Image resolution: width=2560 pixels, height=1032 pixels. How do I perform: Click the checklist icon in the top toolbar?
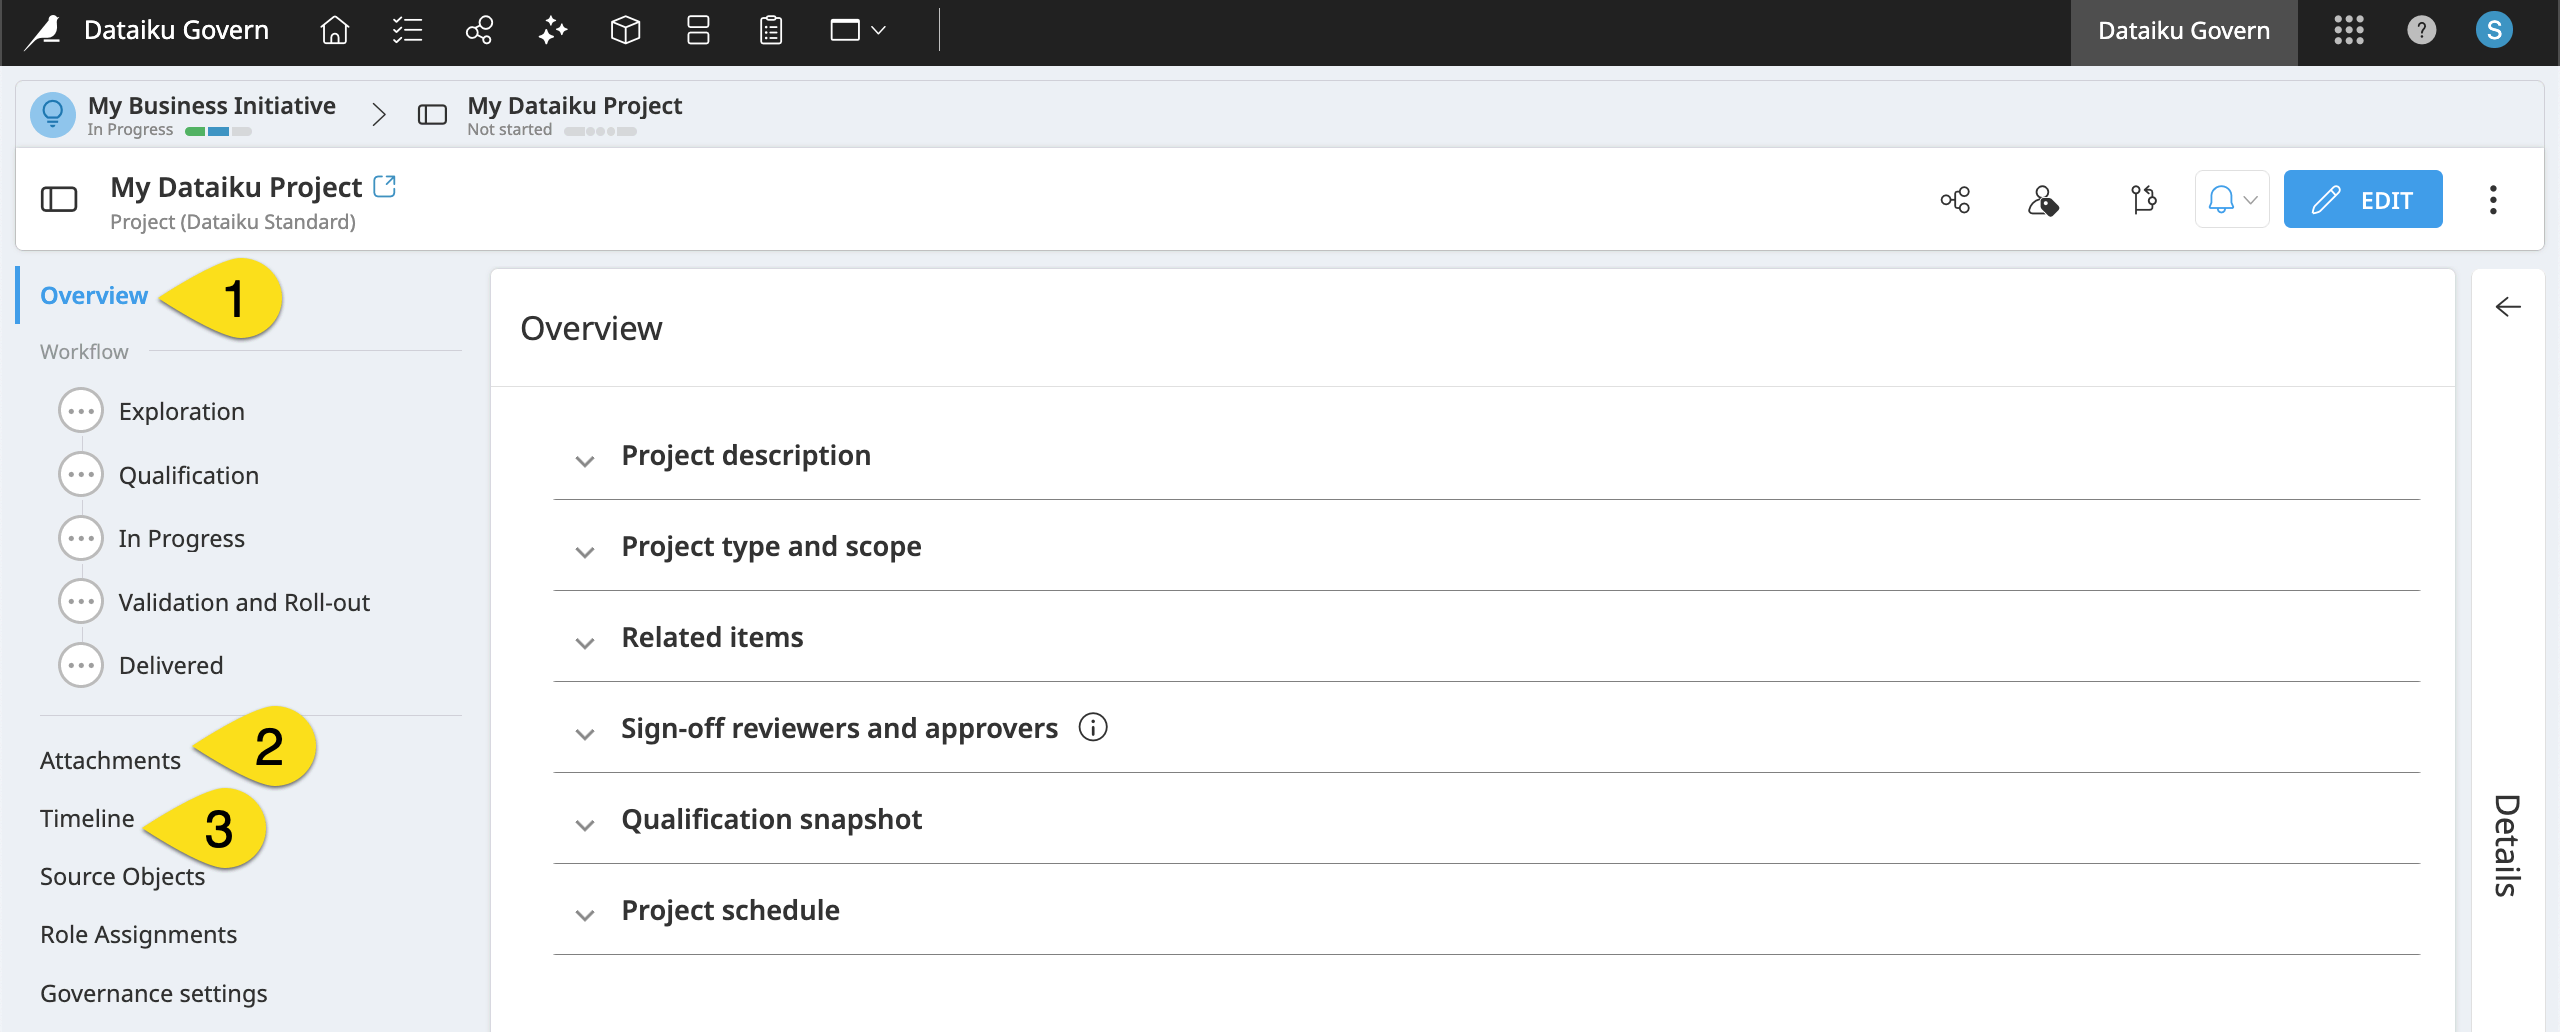click(406, 30)
